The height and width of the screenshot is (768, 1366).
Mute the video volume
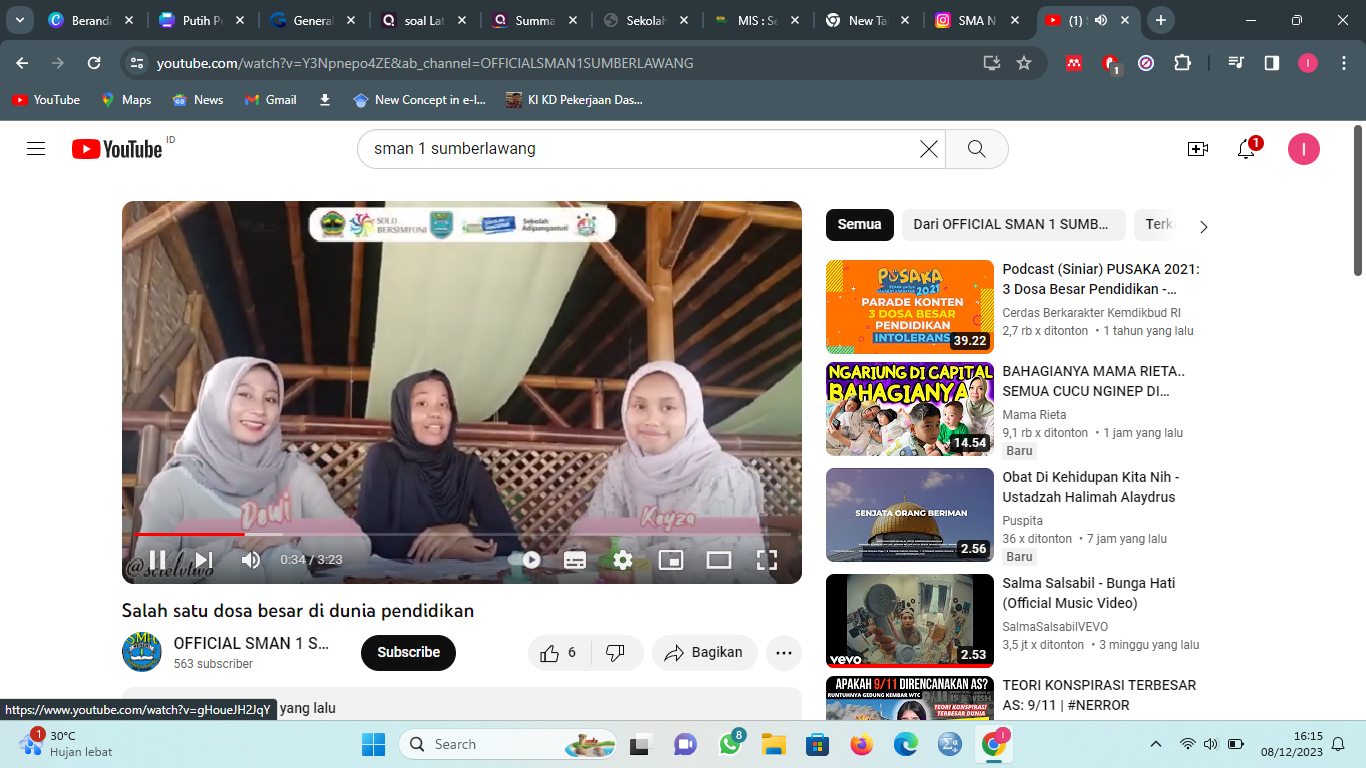pos(251,560)
